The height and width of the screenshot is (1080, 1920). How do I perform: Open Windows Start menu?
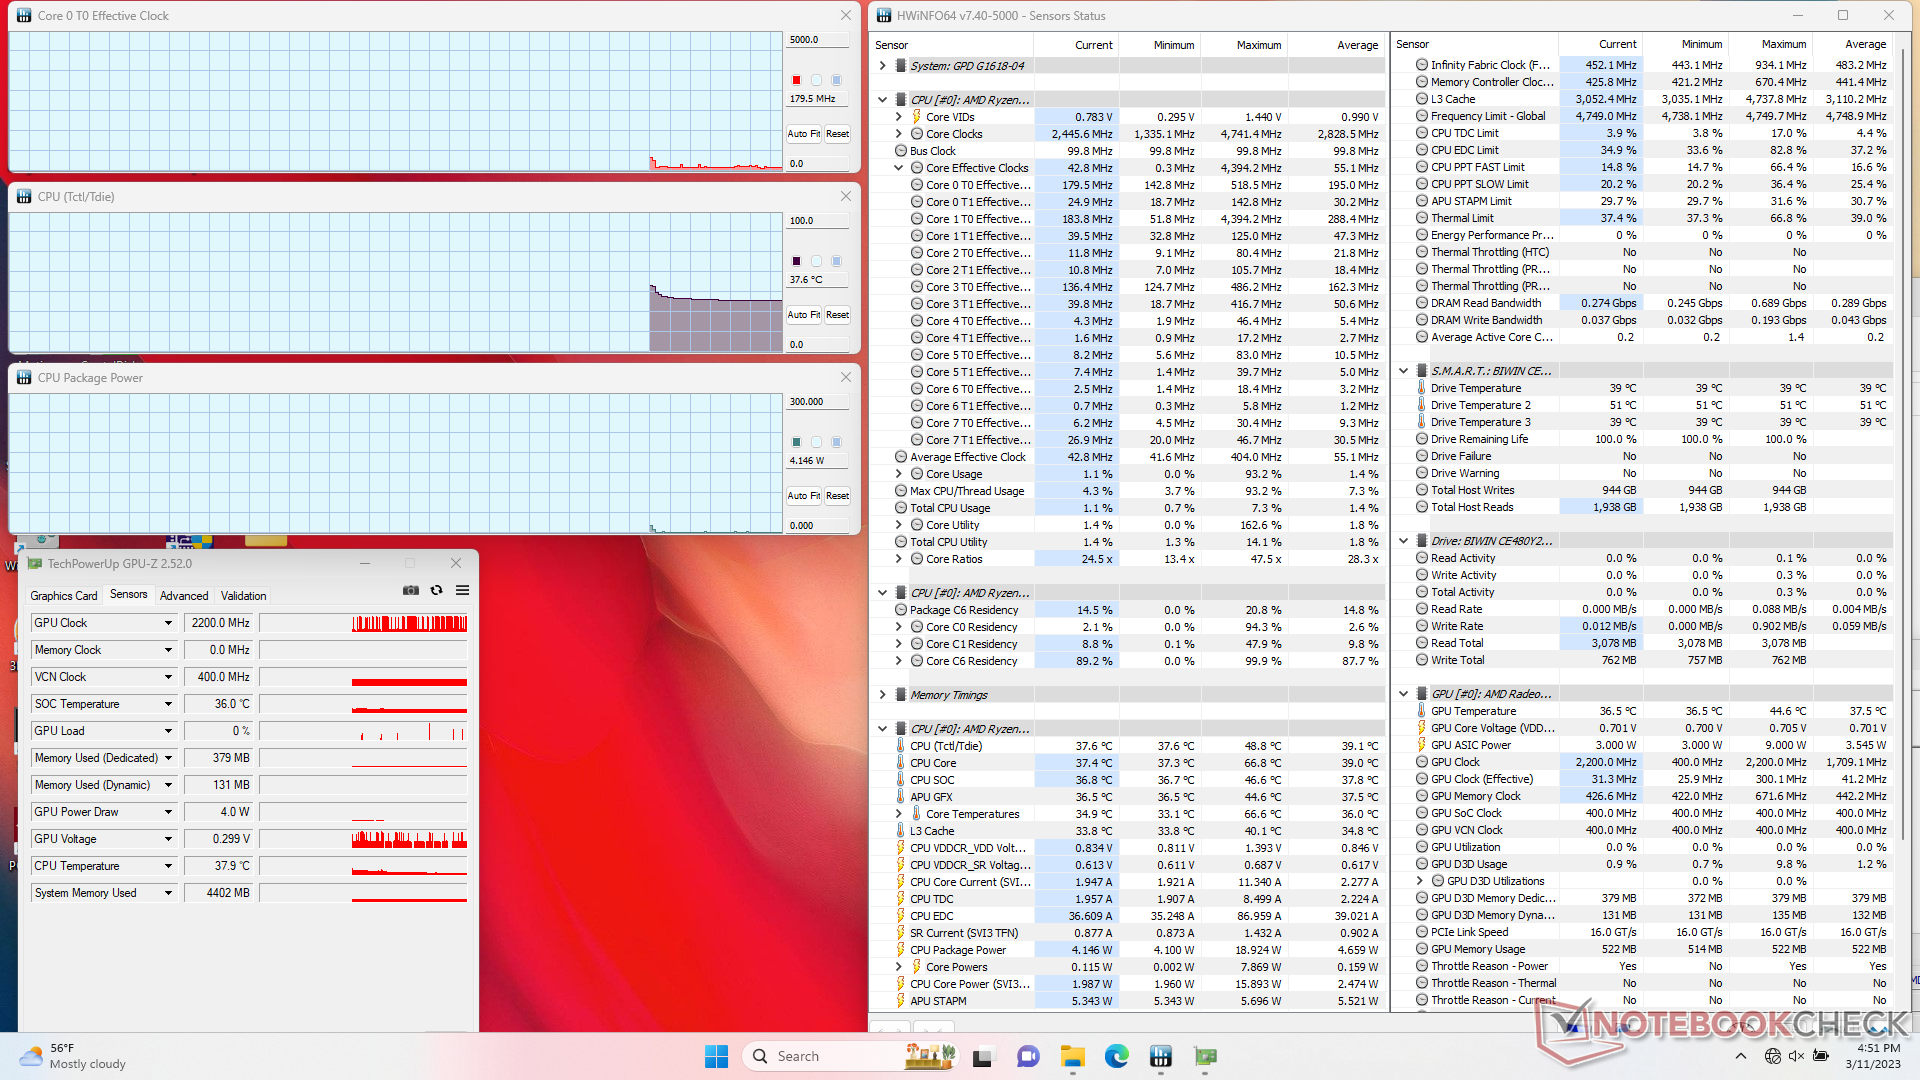[x=717, y=1056]
